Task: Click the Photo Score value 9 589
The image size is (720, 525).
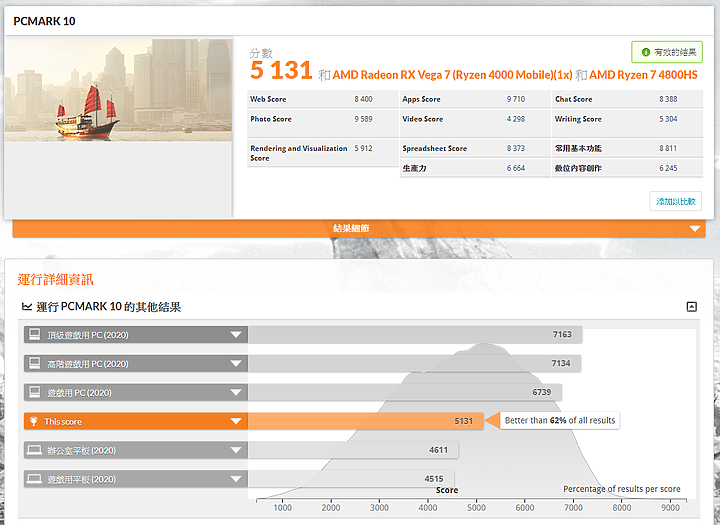Action: tap(363, 119)
